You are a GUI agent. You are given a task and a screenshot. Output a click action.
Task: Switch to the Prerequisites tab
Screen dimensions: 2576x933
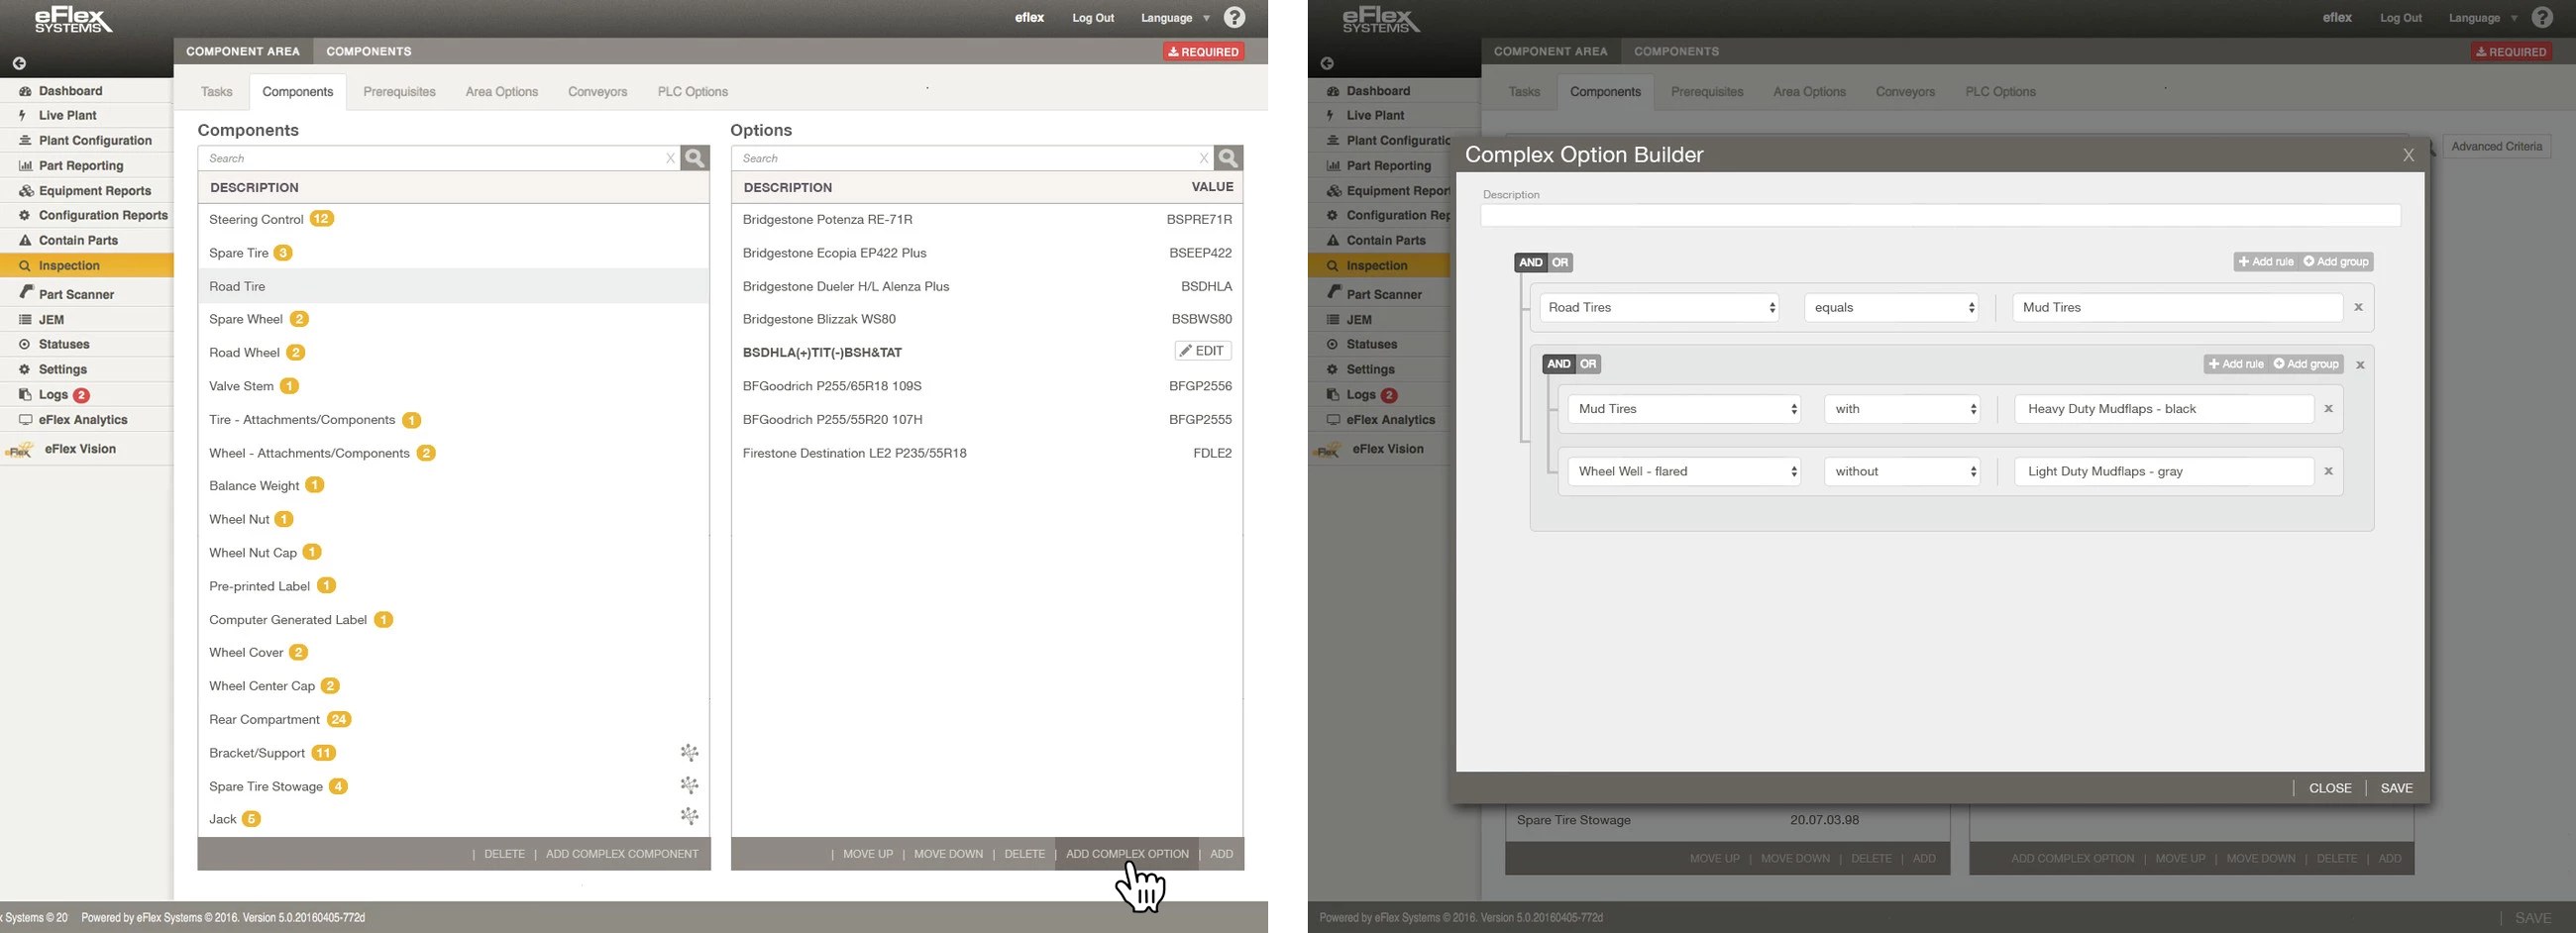[399, 92]
